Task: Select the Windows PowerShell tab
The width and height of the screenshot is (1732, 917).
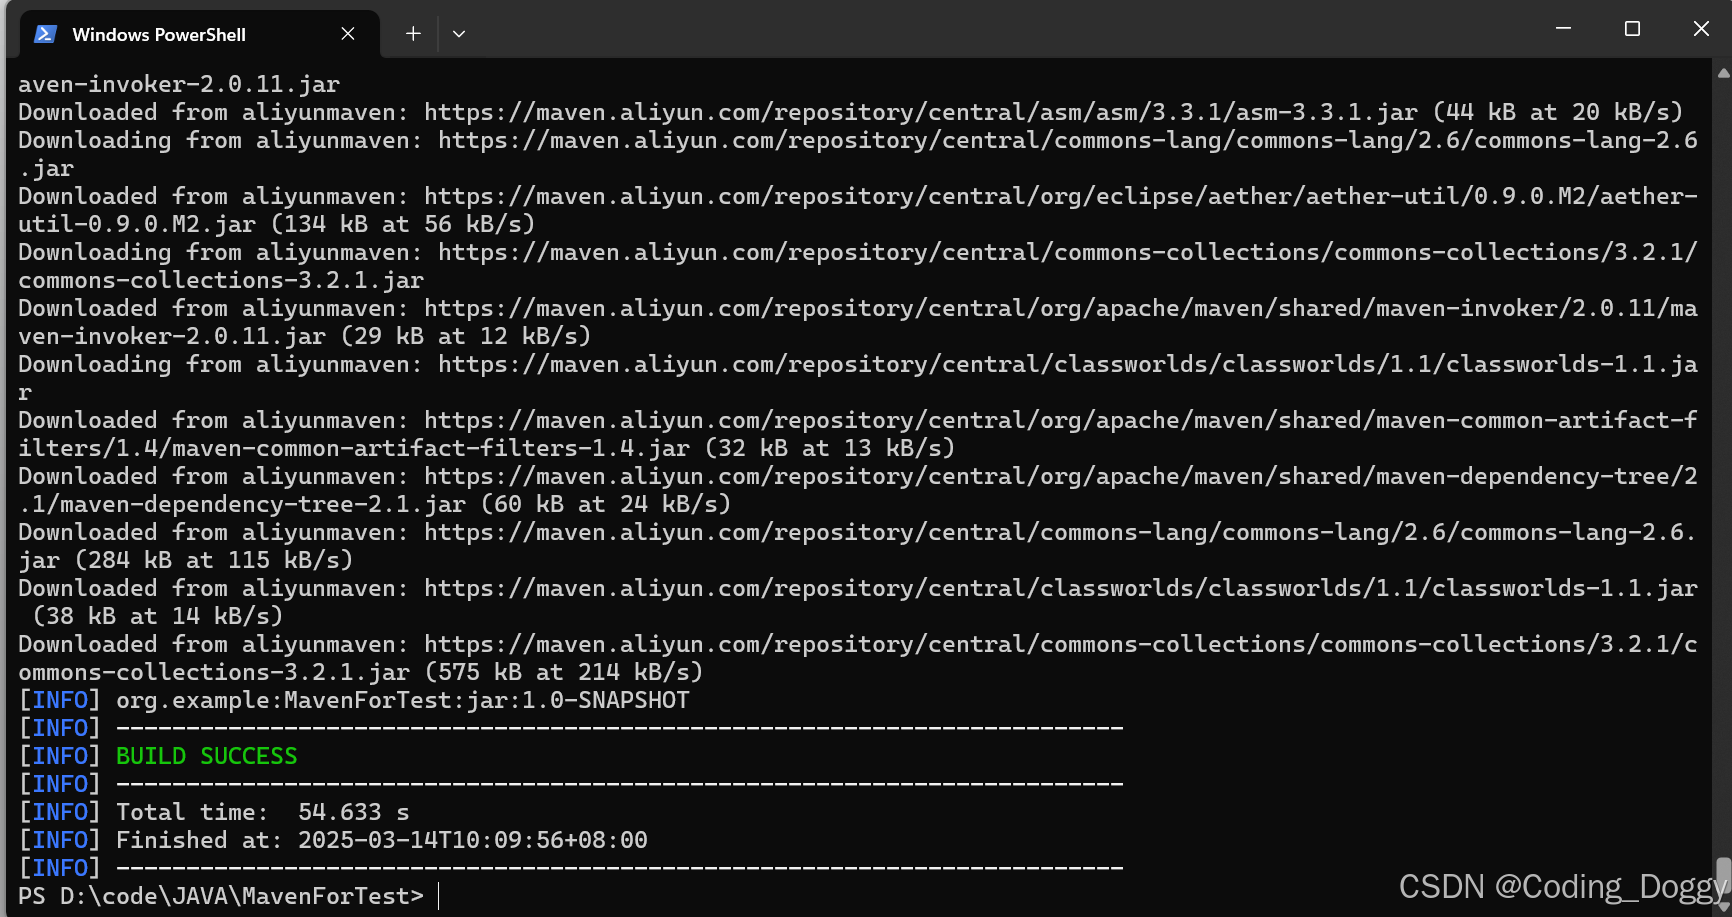Action: (x=160, y=33)
